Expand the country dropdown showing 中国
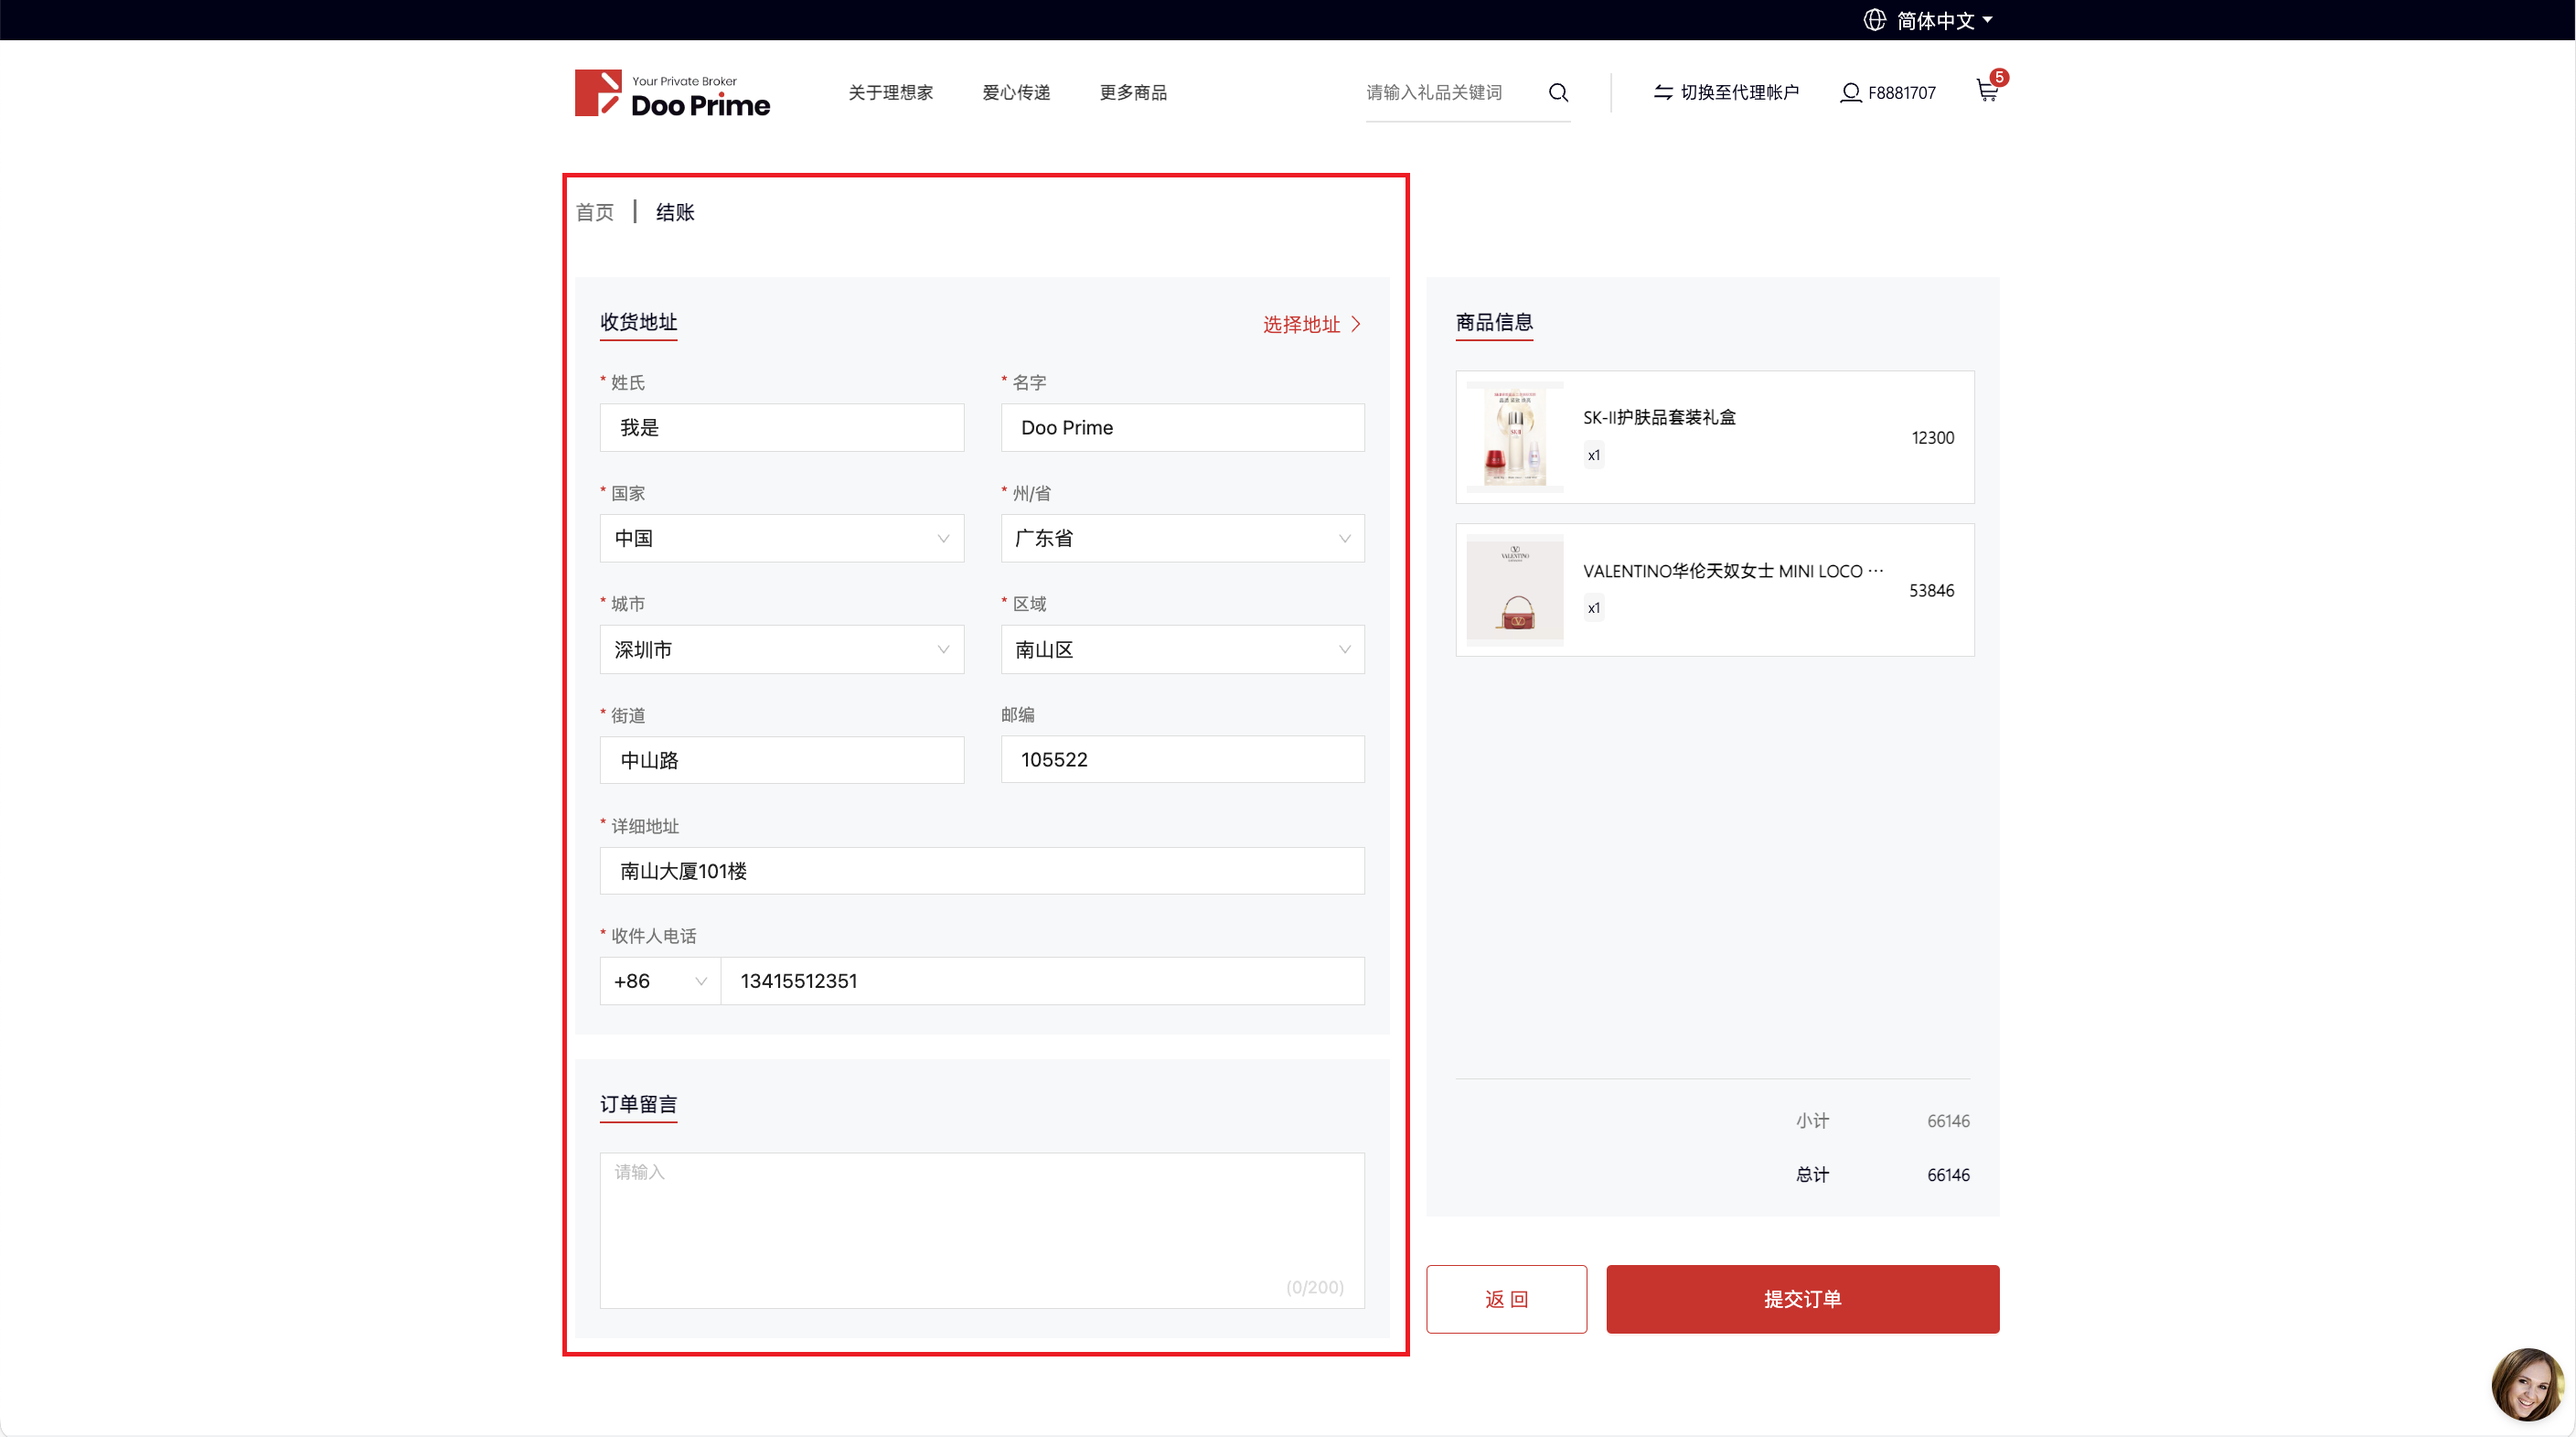2576x1437 pixels. (x=781, y=538)
